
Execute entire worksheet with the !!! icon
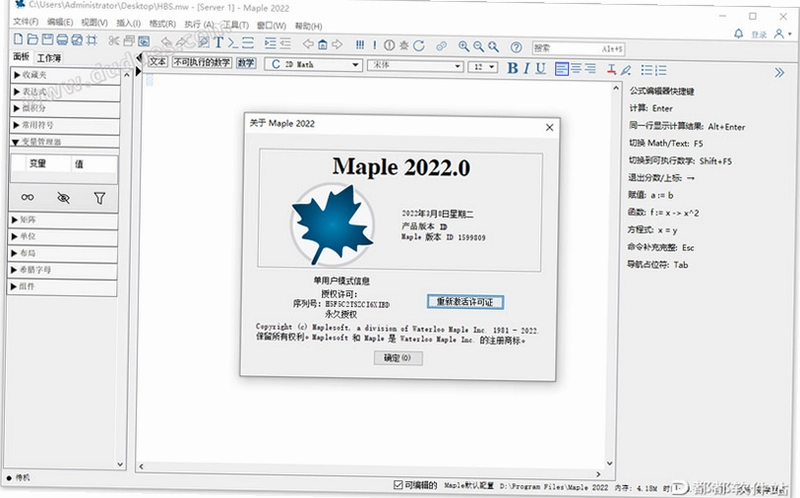360,45
